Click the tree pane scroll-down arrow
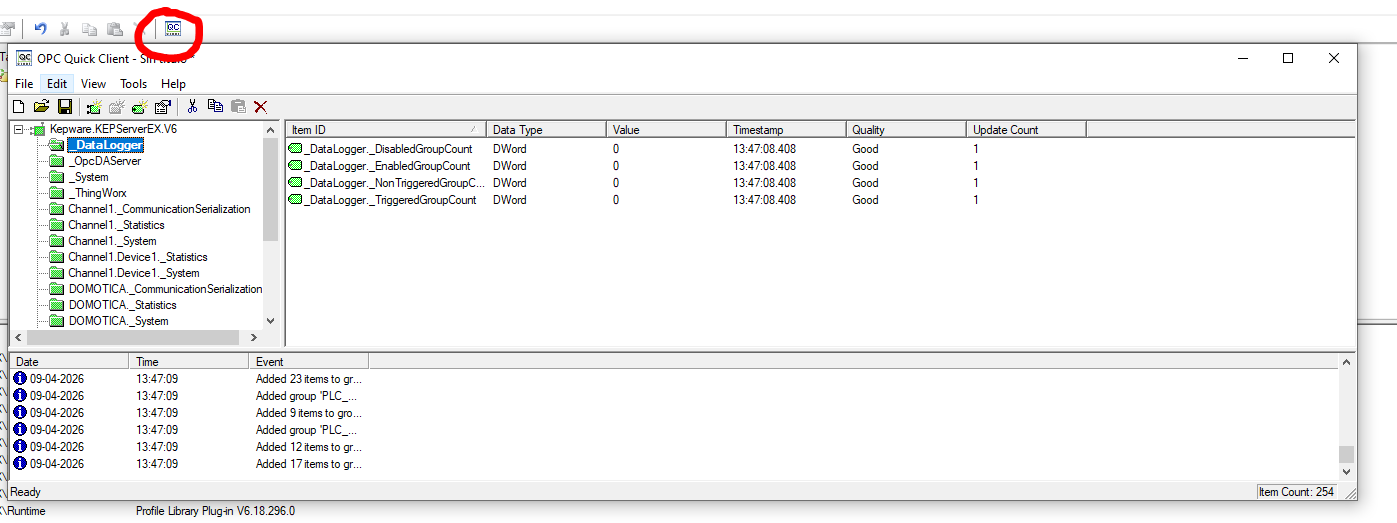Viewport: 1397px width, 523px height. [270, 321]
